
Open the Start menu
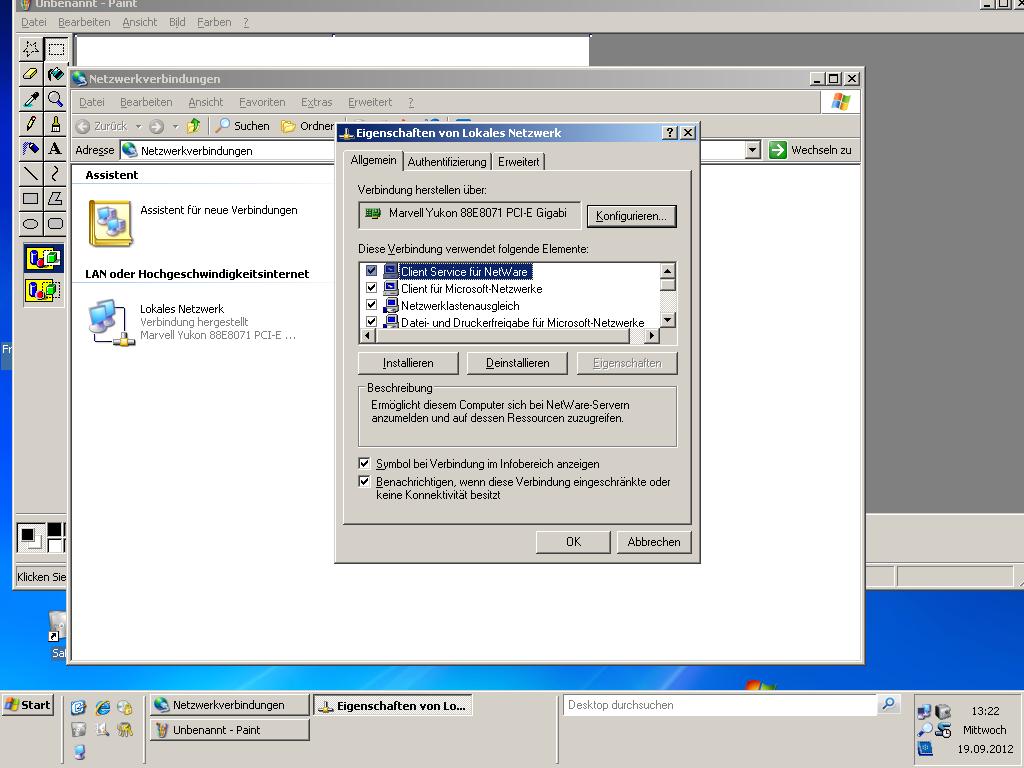click(27, 705)
